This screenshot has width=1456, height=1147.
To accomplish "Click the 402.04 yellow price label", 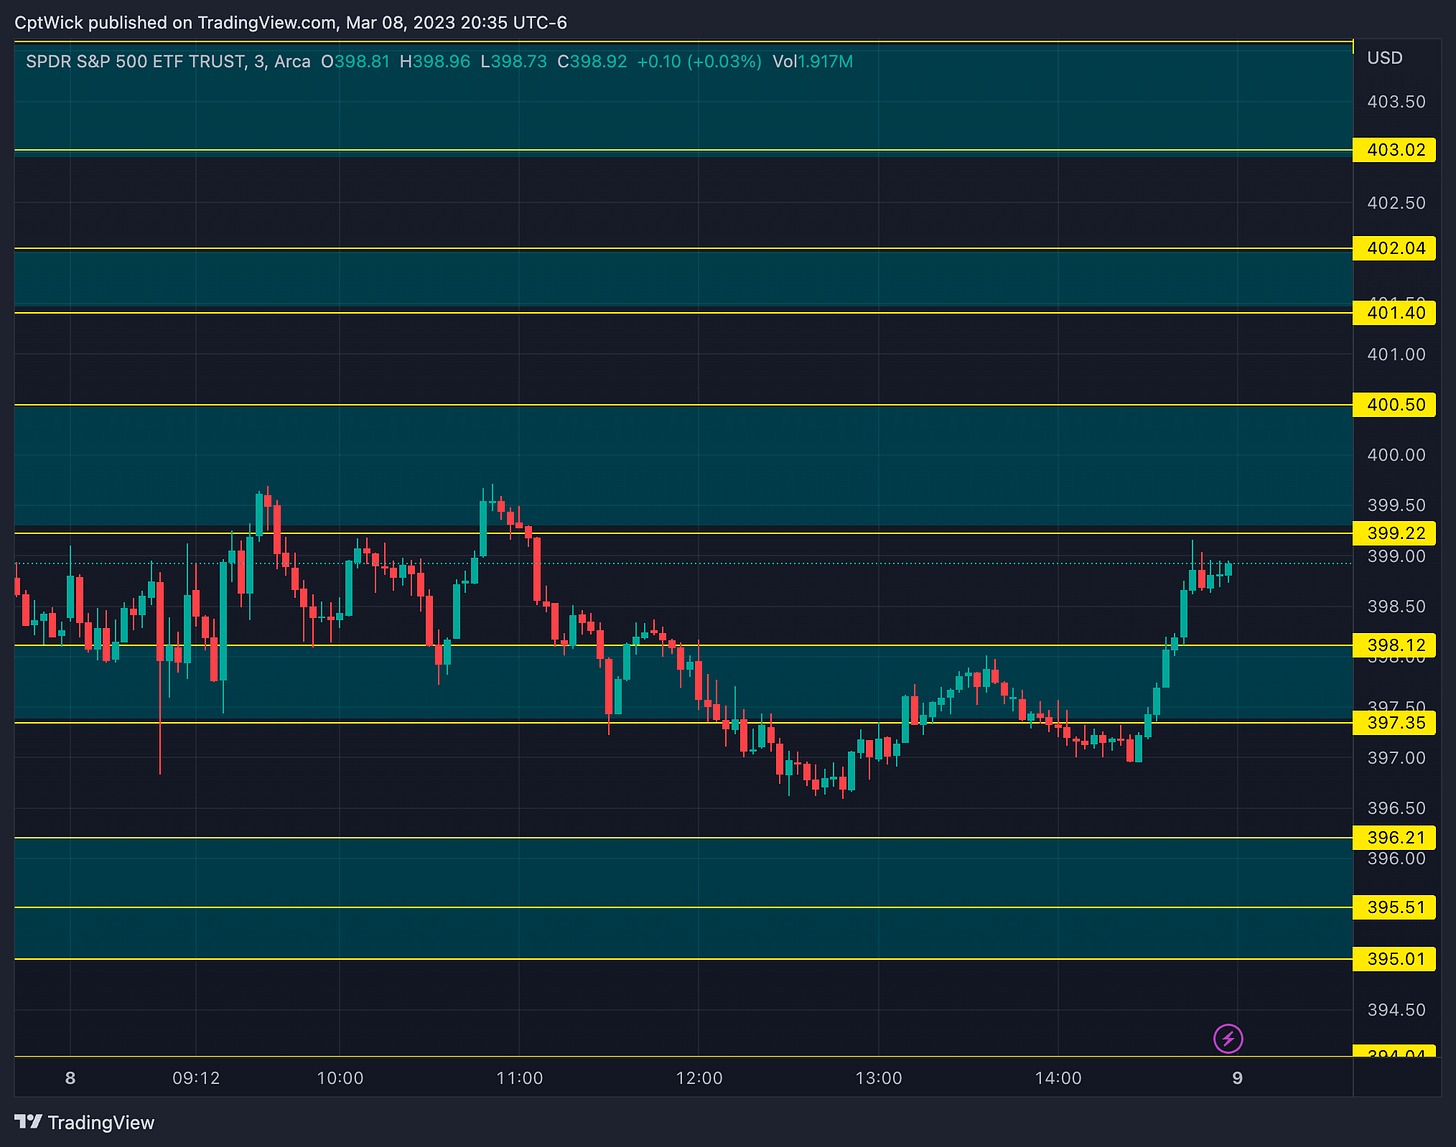I will click(x=1395, y=248).
